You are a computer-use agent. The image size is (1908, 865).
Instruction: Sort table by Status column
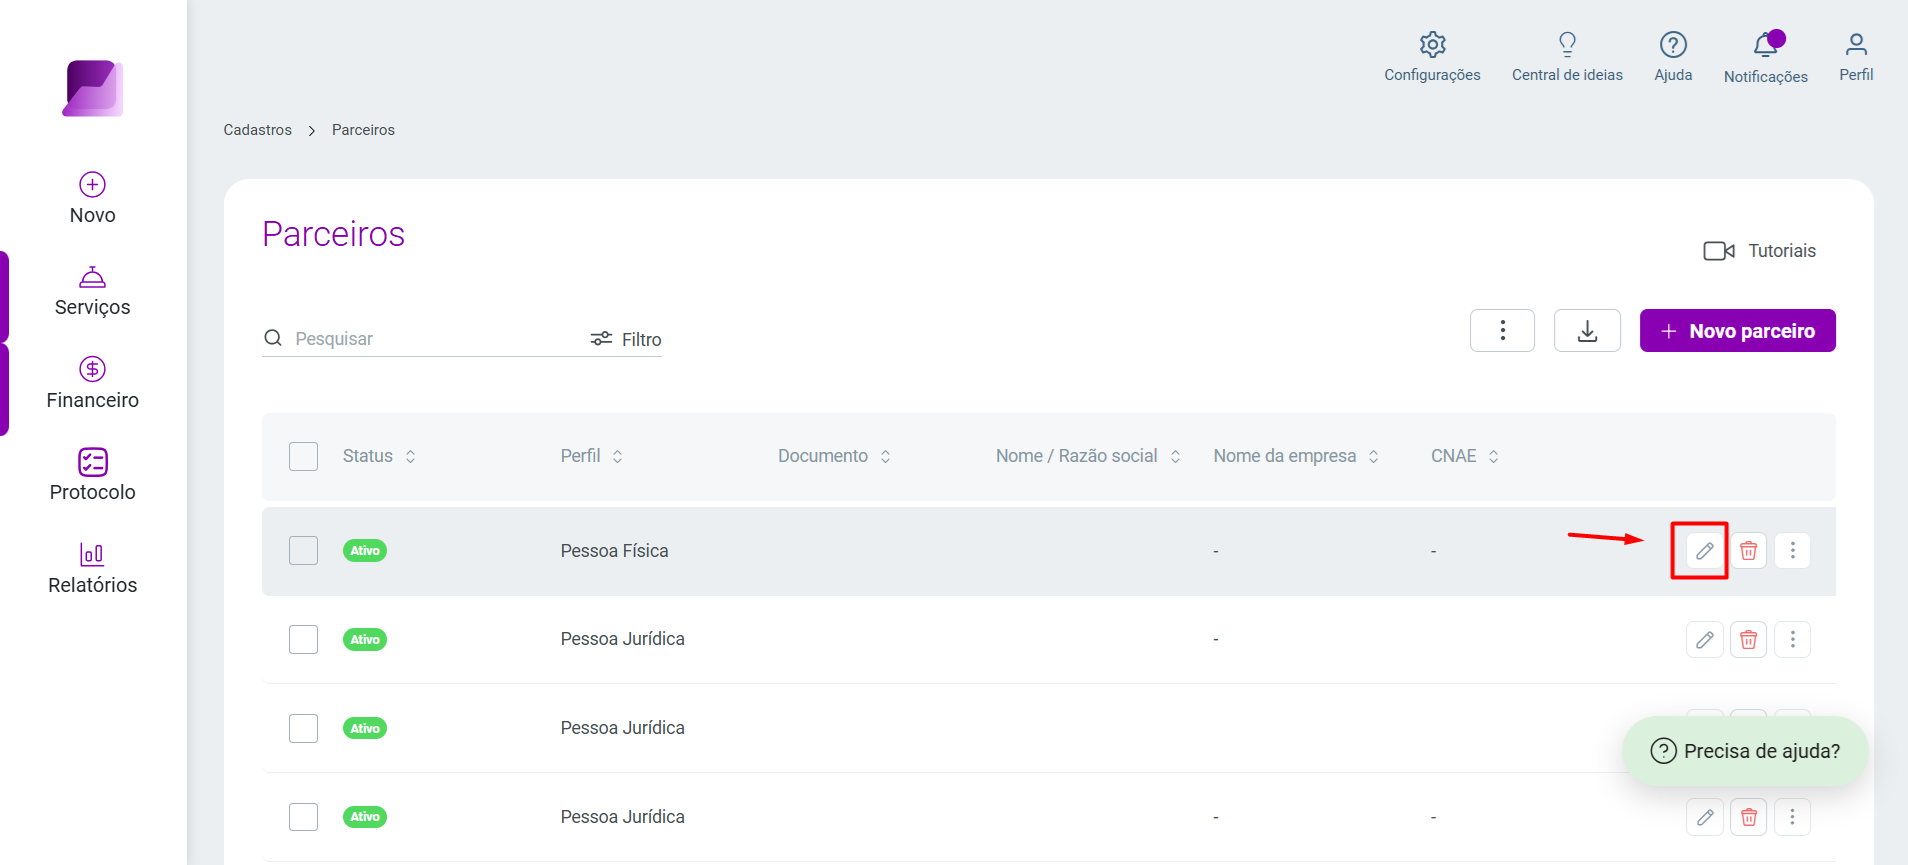tap(379, 456)
